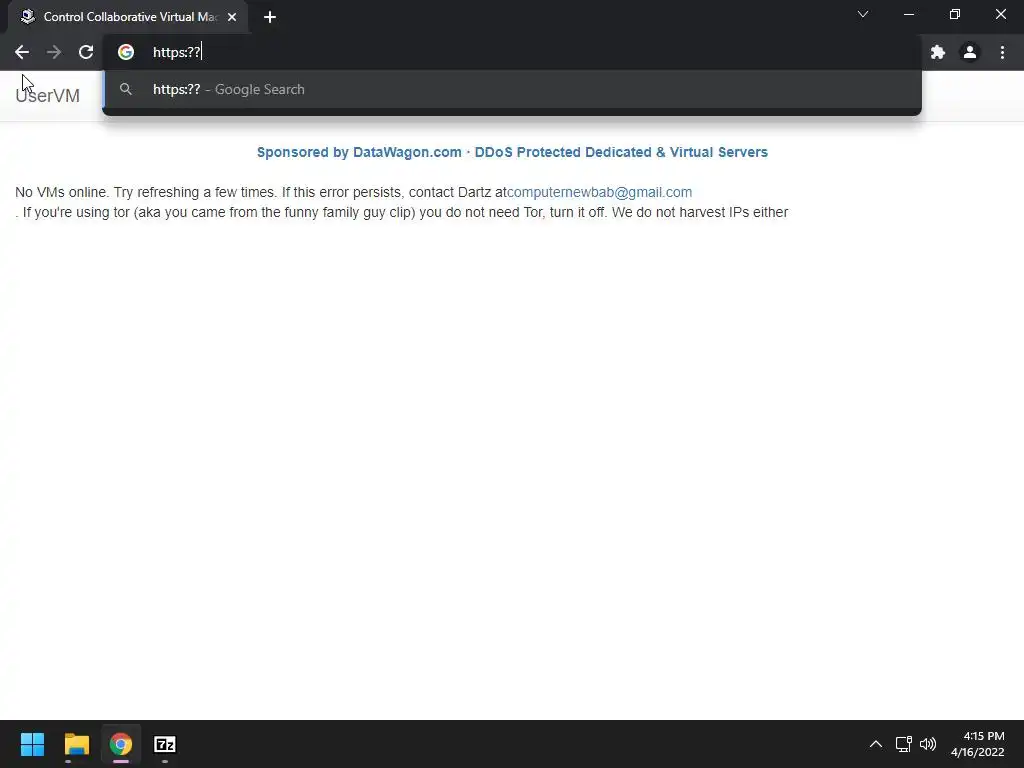Viewport: 1024px width, 768px height.
Task: Open File Explorer from the taskbar
Action: click(76, 744)
